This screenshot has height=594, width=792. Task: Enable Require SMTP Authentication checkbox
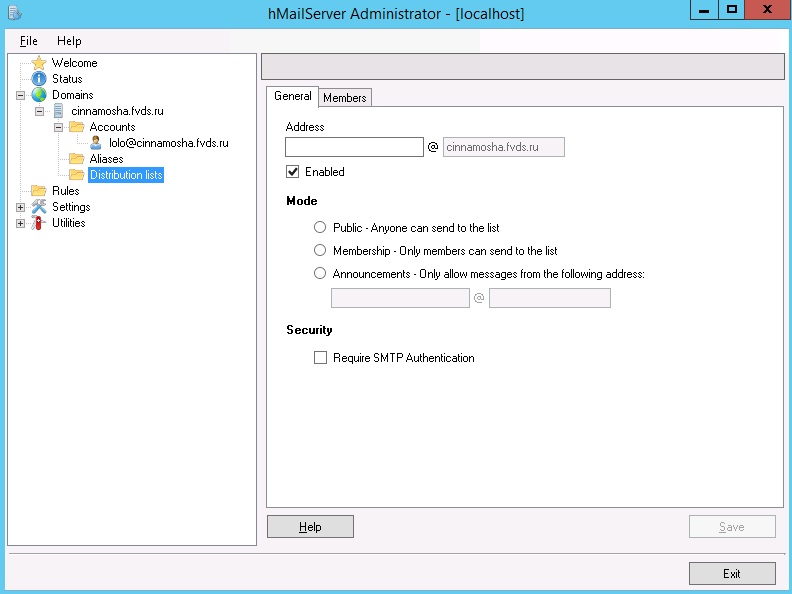(320, 358)
